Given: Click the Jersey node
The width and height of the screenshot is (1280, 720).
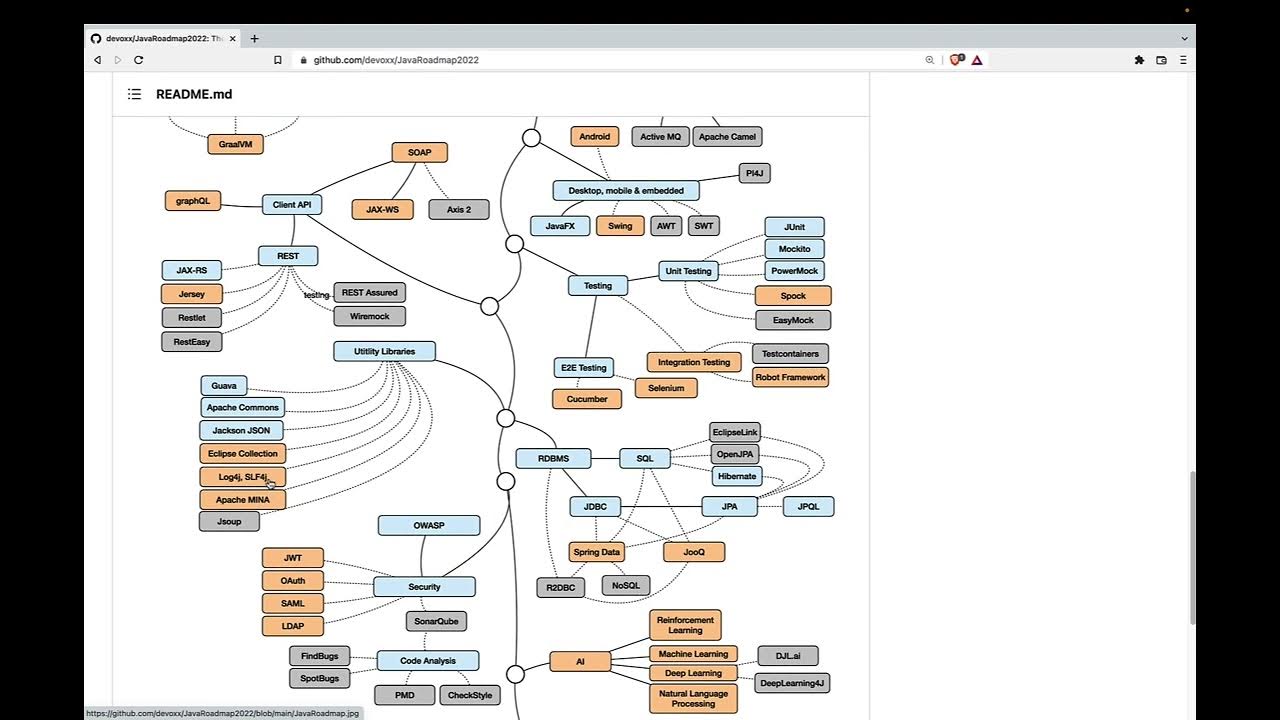Looking at the screenshot, I should pos(192,294).
